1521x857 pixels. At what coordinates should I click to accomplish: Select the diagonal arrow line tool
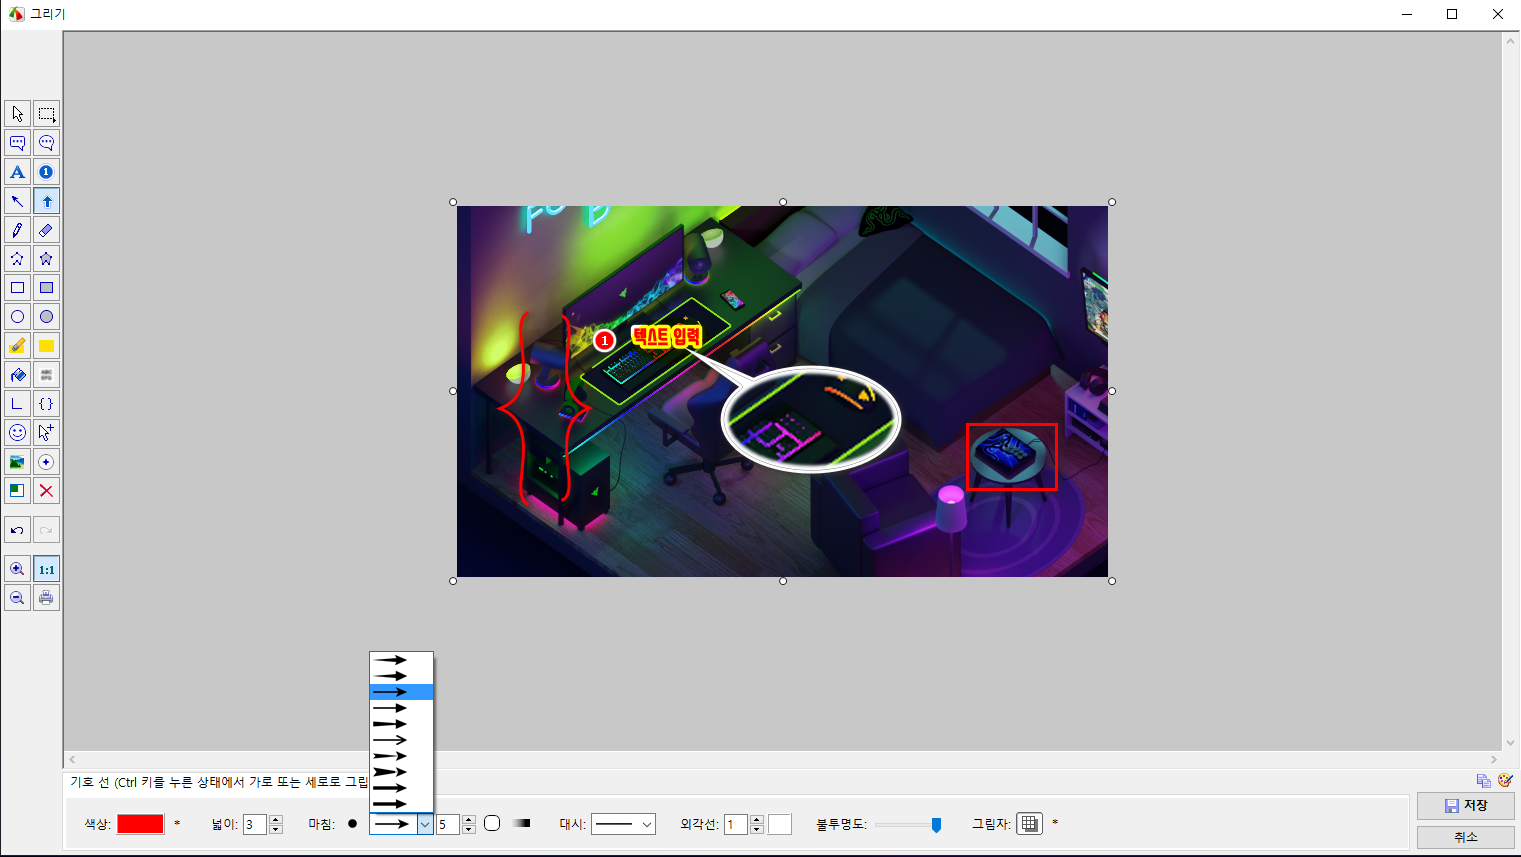coord(17,201)
